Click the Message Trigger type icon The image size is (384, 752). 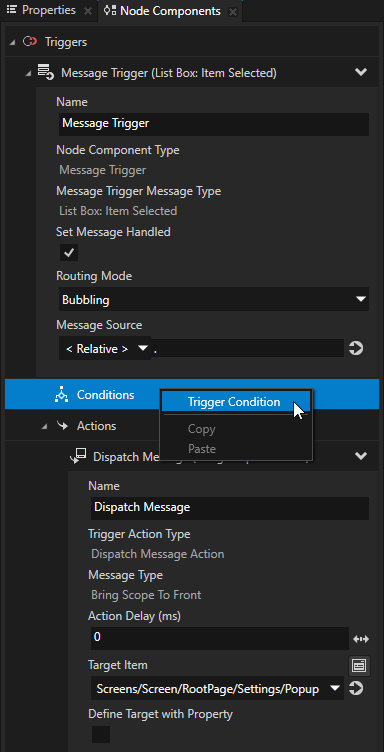point(46,72)
